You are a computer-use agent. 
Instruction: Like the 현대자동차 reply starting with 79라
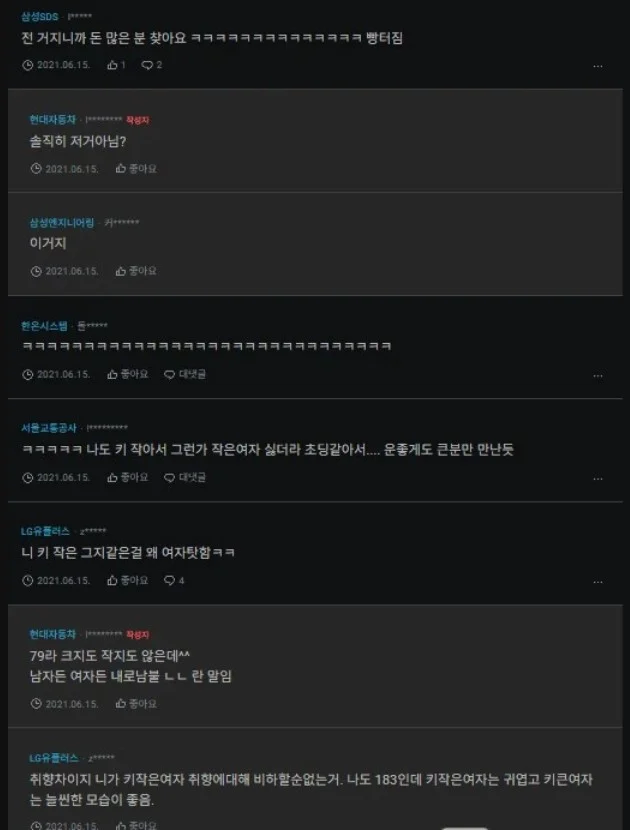[x=136, y=704]
